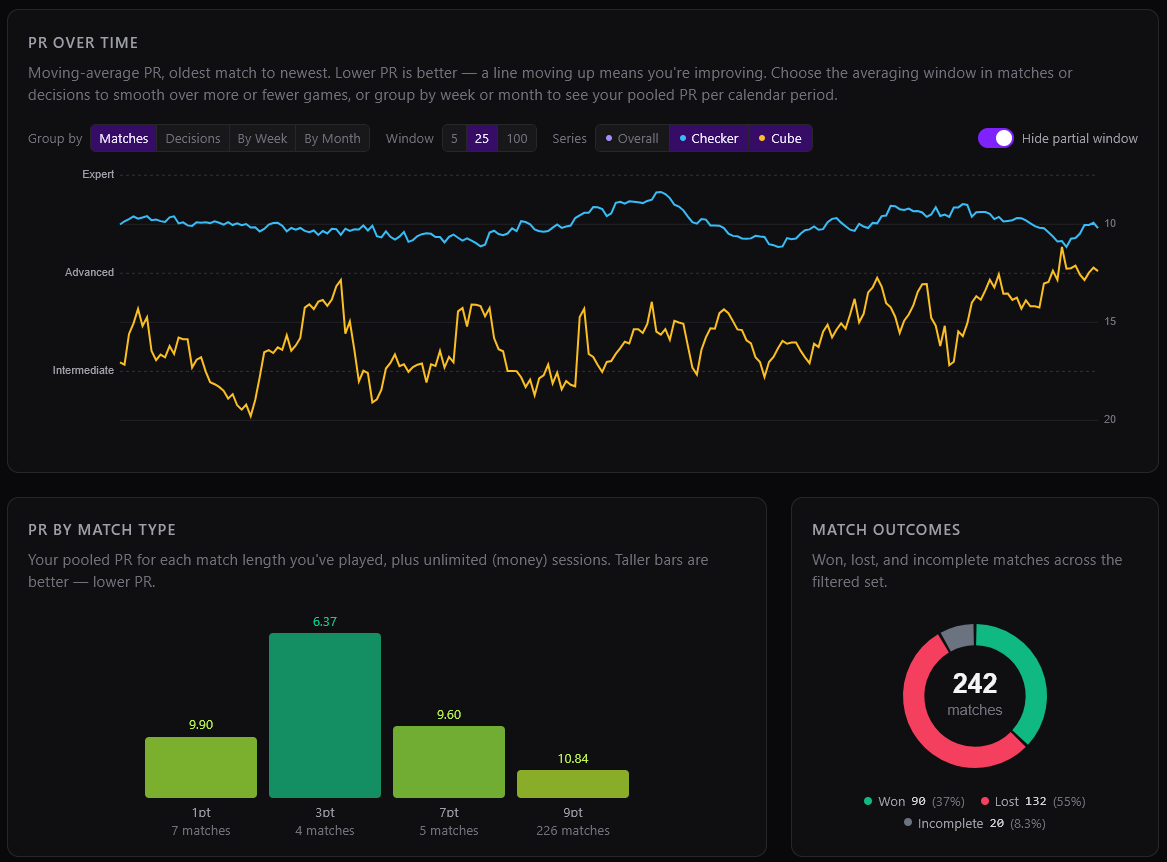Click the PR OVER TIME heading

83,43
